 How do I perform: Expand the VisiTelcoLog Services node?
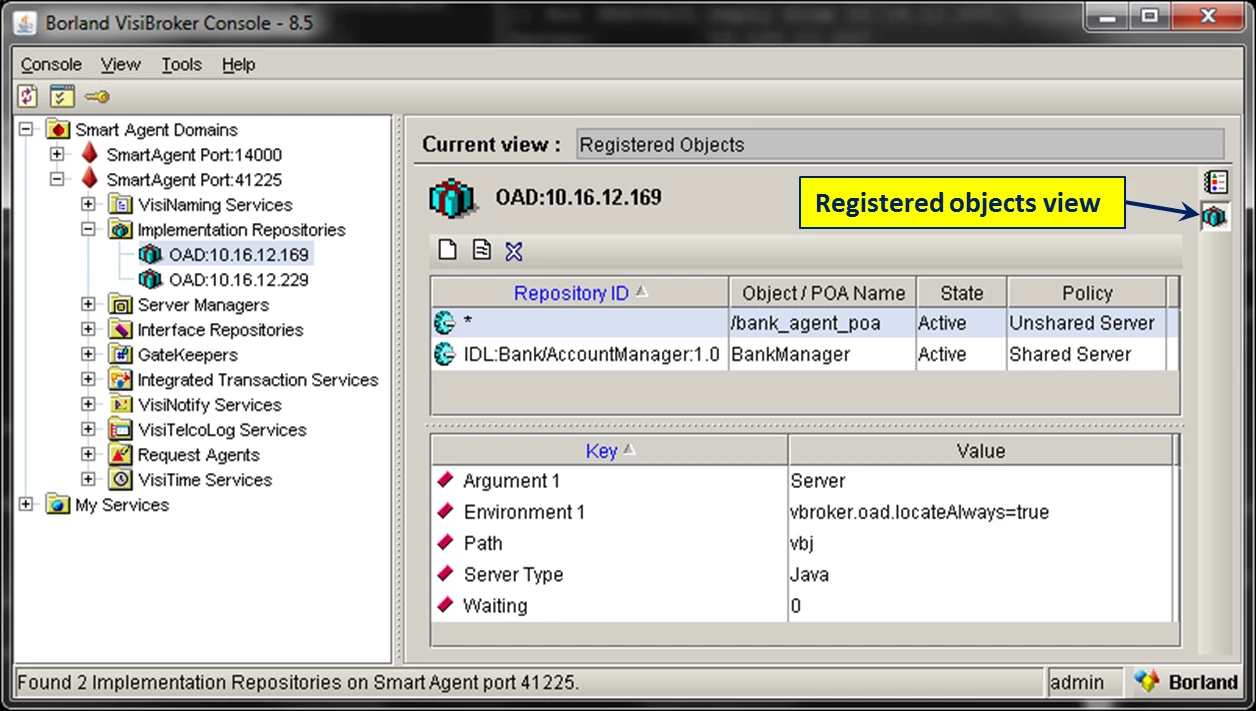[89, 429]
